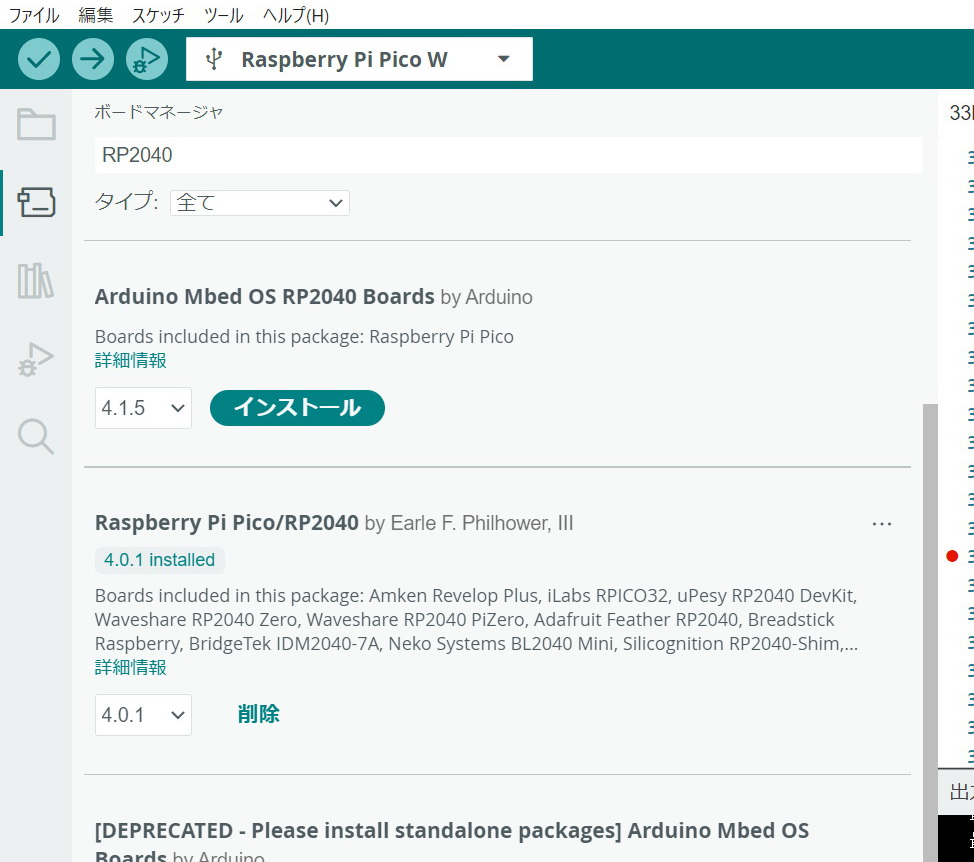Click the Verify checkmark button
974x862 pixels.
[39, 59]
